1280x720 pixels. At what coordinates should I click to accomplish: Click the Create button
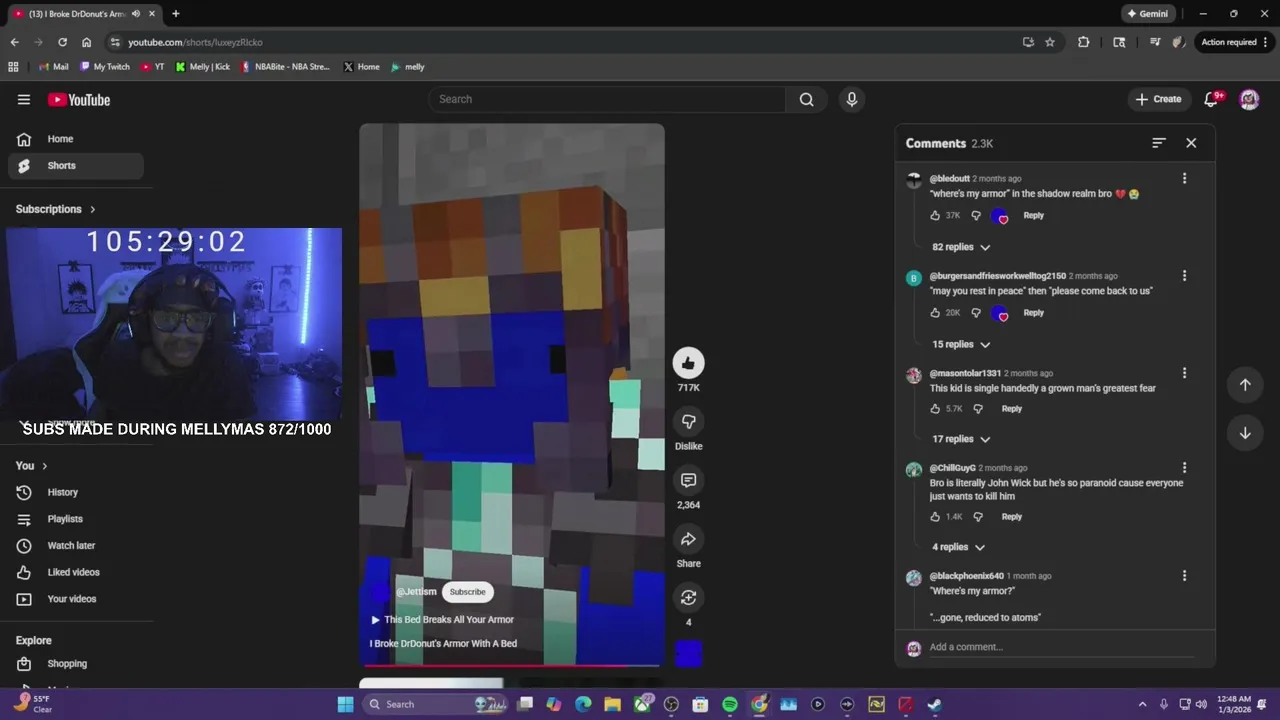1159,99
